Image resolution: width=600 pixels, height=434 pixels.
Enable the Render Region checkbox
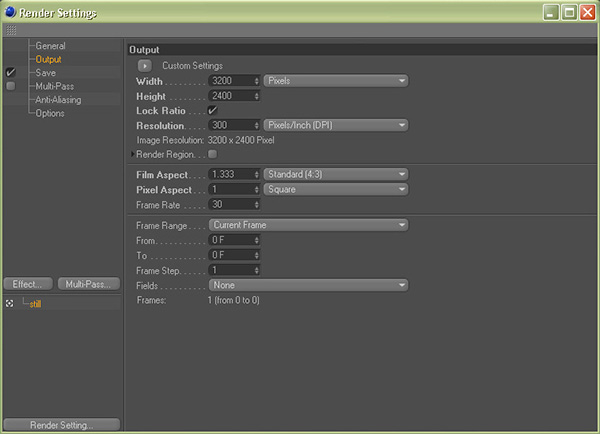(212, 155)
